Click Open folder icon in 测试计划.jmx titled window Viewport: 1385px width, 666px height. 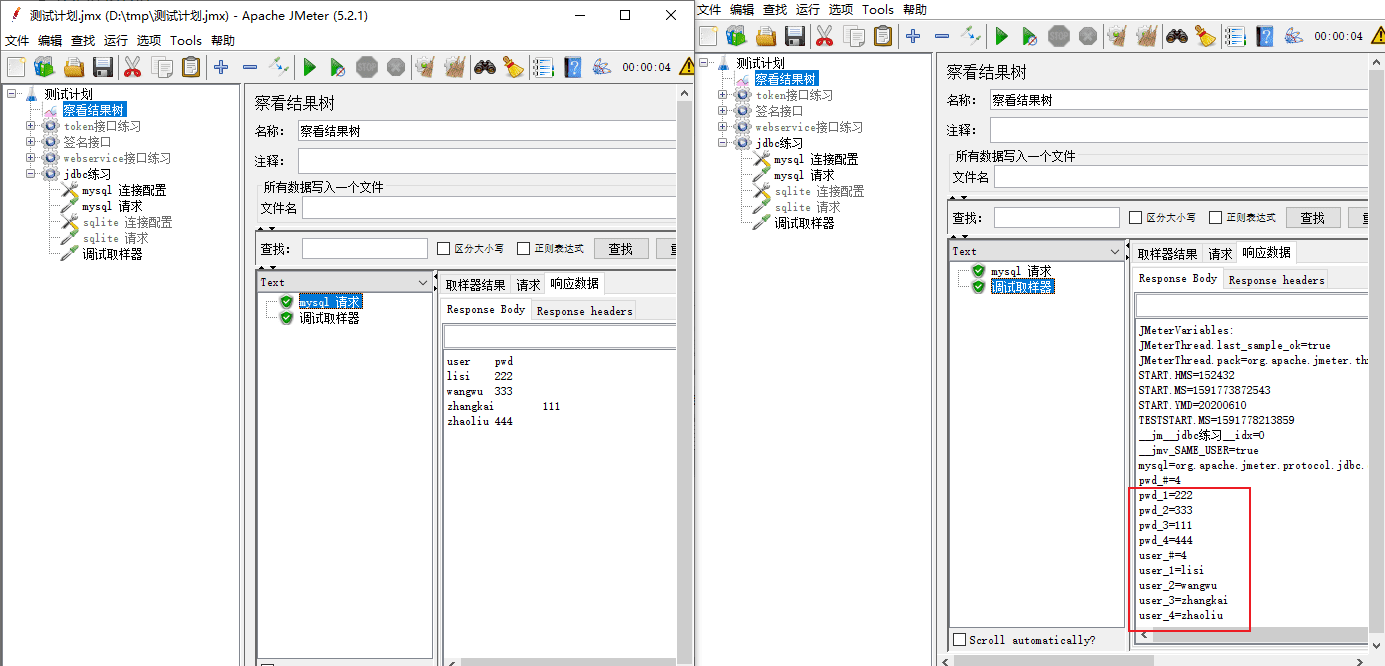tap(73, 67)
